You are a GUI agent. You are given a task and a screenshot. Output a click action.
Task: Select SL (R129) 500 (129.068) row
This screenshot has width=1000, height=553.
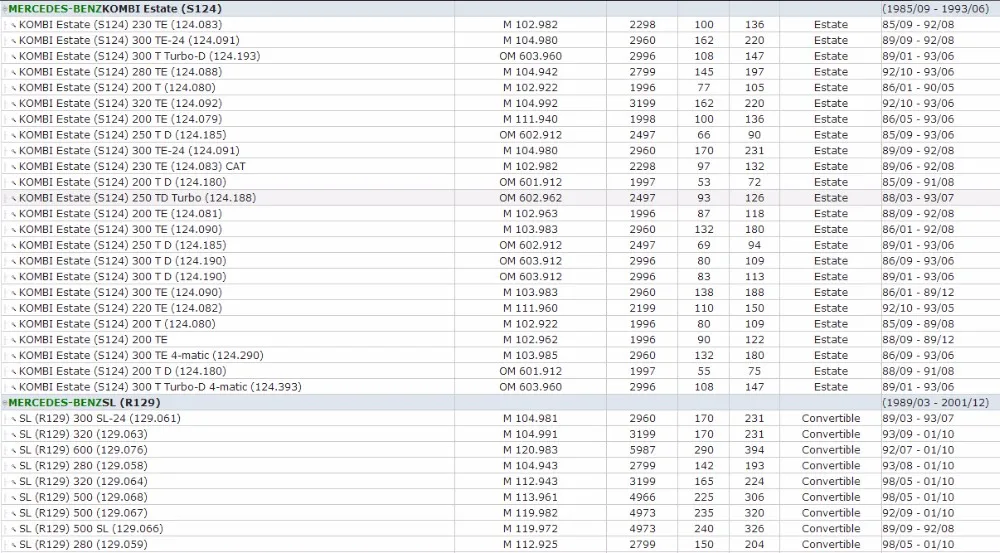click(500, 497)
